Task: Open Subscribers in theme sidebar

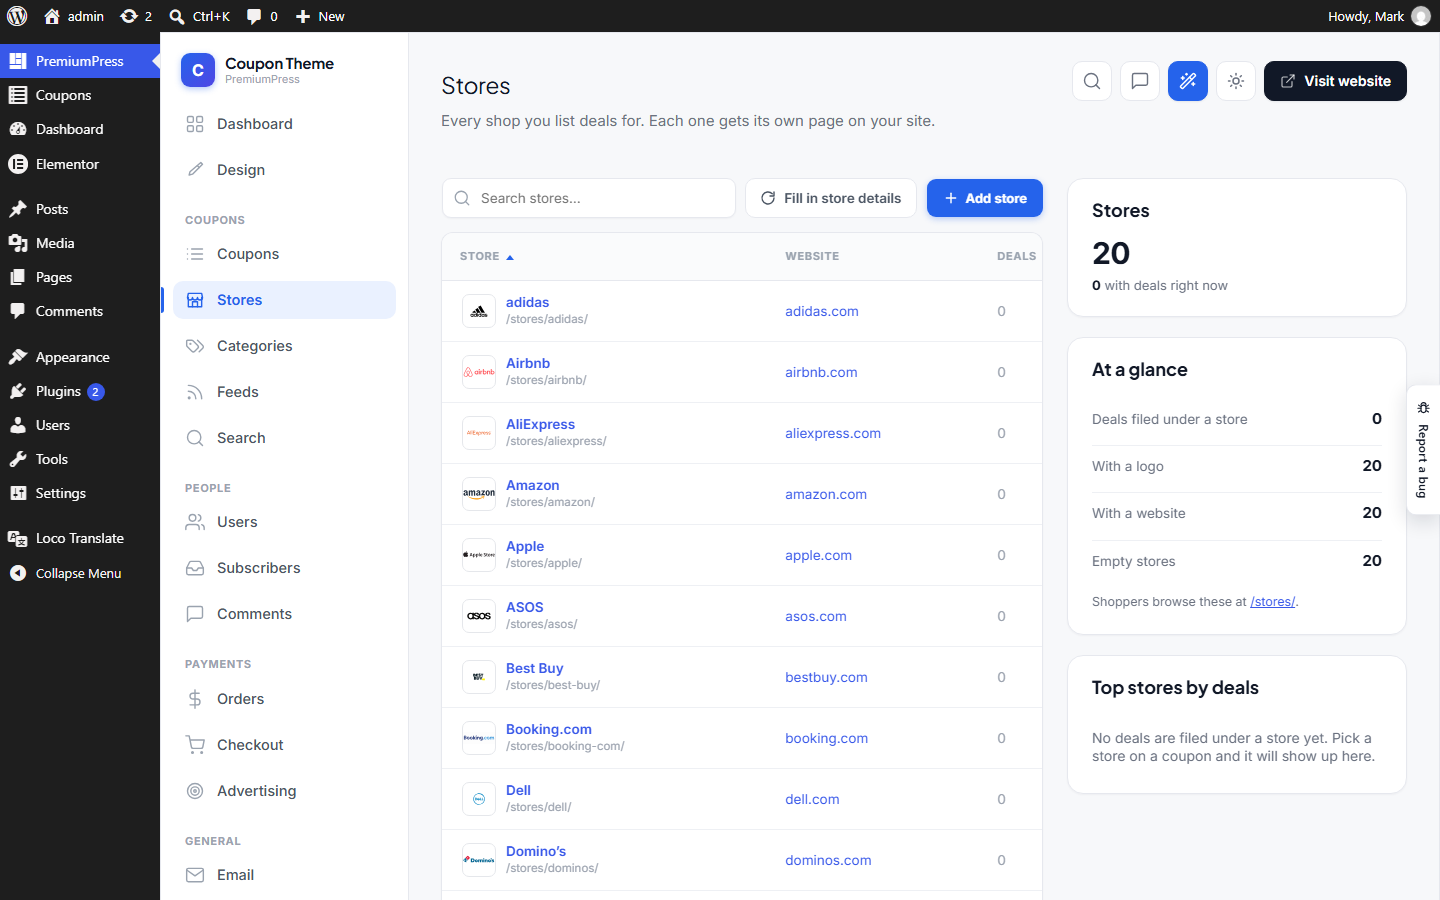Action: [284, 568]
